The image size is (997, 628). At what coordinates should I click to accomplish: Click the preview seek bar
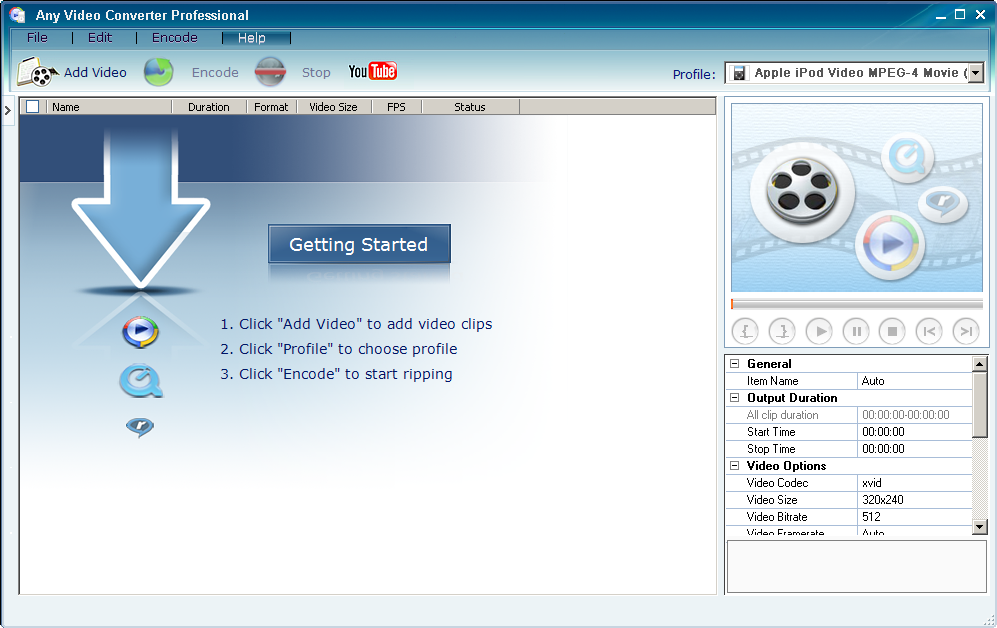[857, 304]
